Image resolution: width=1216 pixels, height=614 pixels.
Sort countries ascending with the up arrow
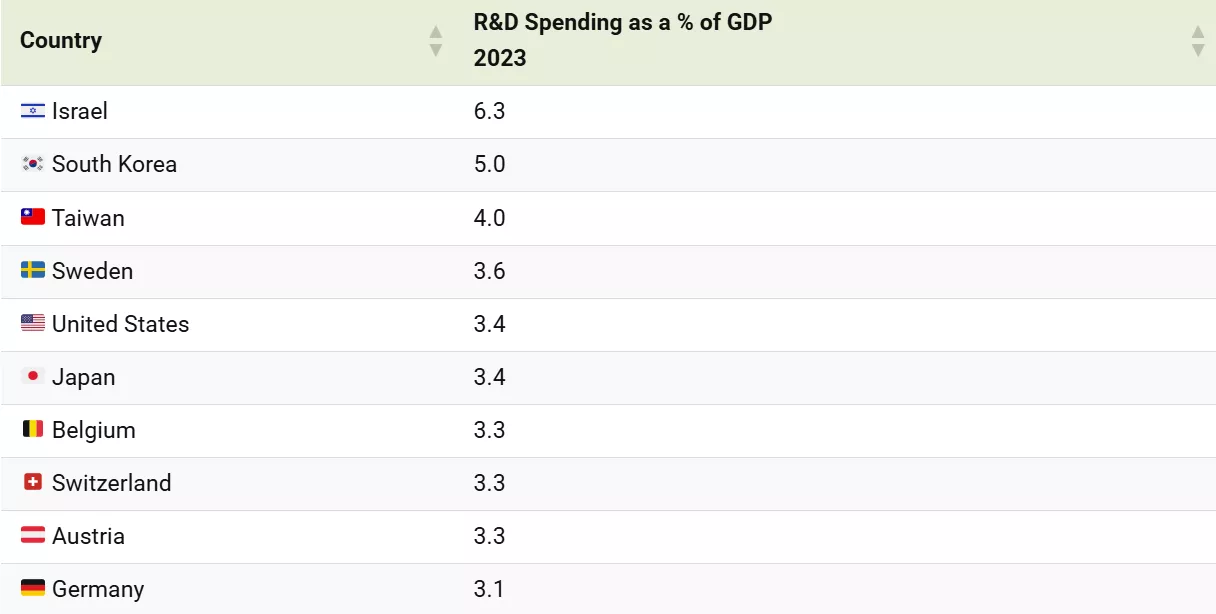click(x=435, y=33)
